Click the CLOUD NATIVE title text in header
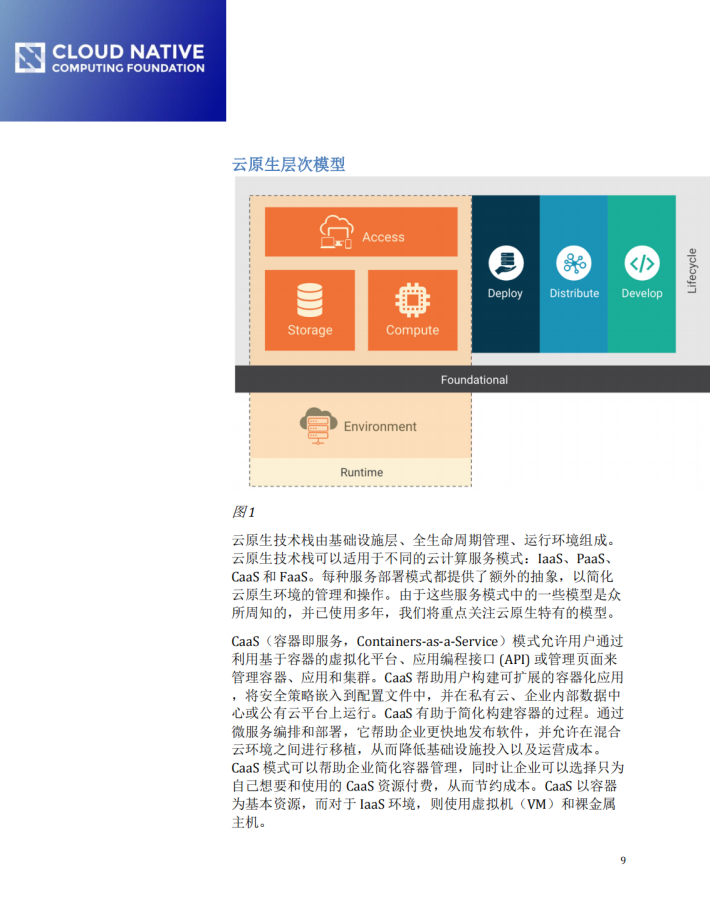 tap(127, 50)
